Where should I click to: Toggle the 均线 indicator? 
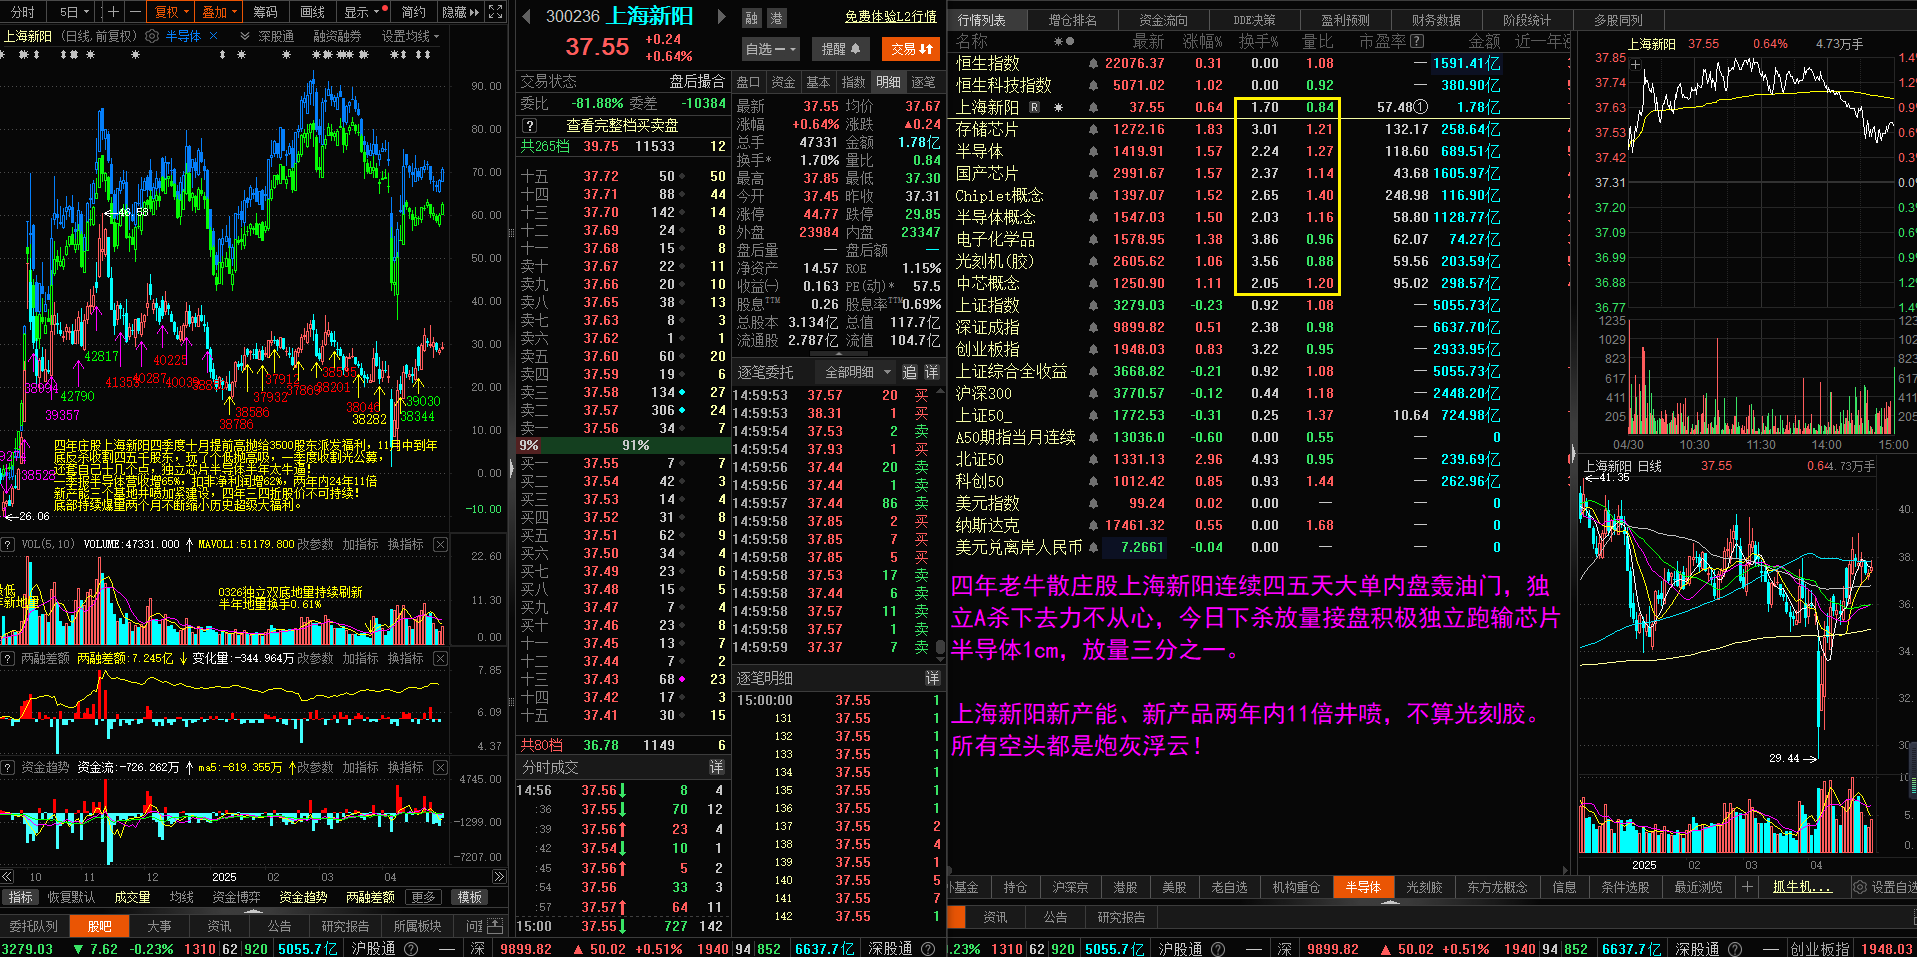pyautogui.click(x=181, y=897)
